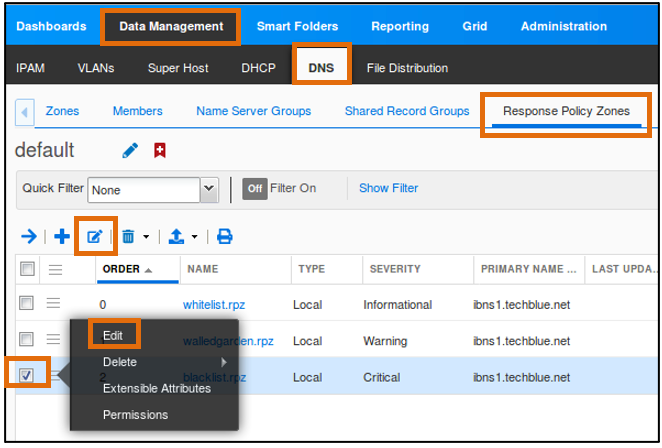Screen dimensions: 662x448
Task: Expand the Delete submenu arrow in context menu
Action: tap(224, 362)
